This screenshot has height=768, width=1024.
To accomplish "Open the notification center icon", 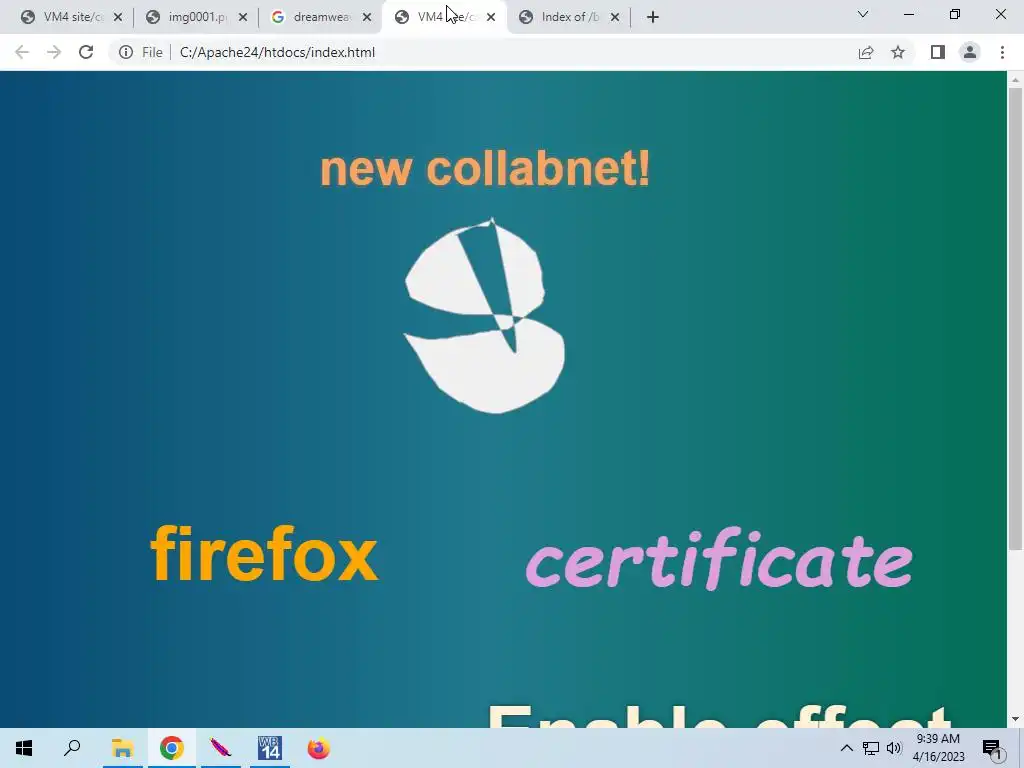I will coord(992,748).
